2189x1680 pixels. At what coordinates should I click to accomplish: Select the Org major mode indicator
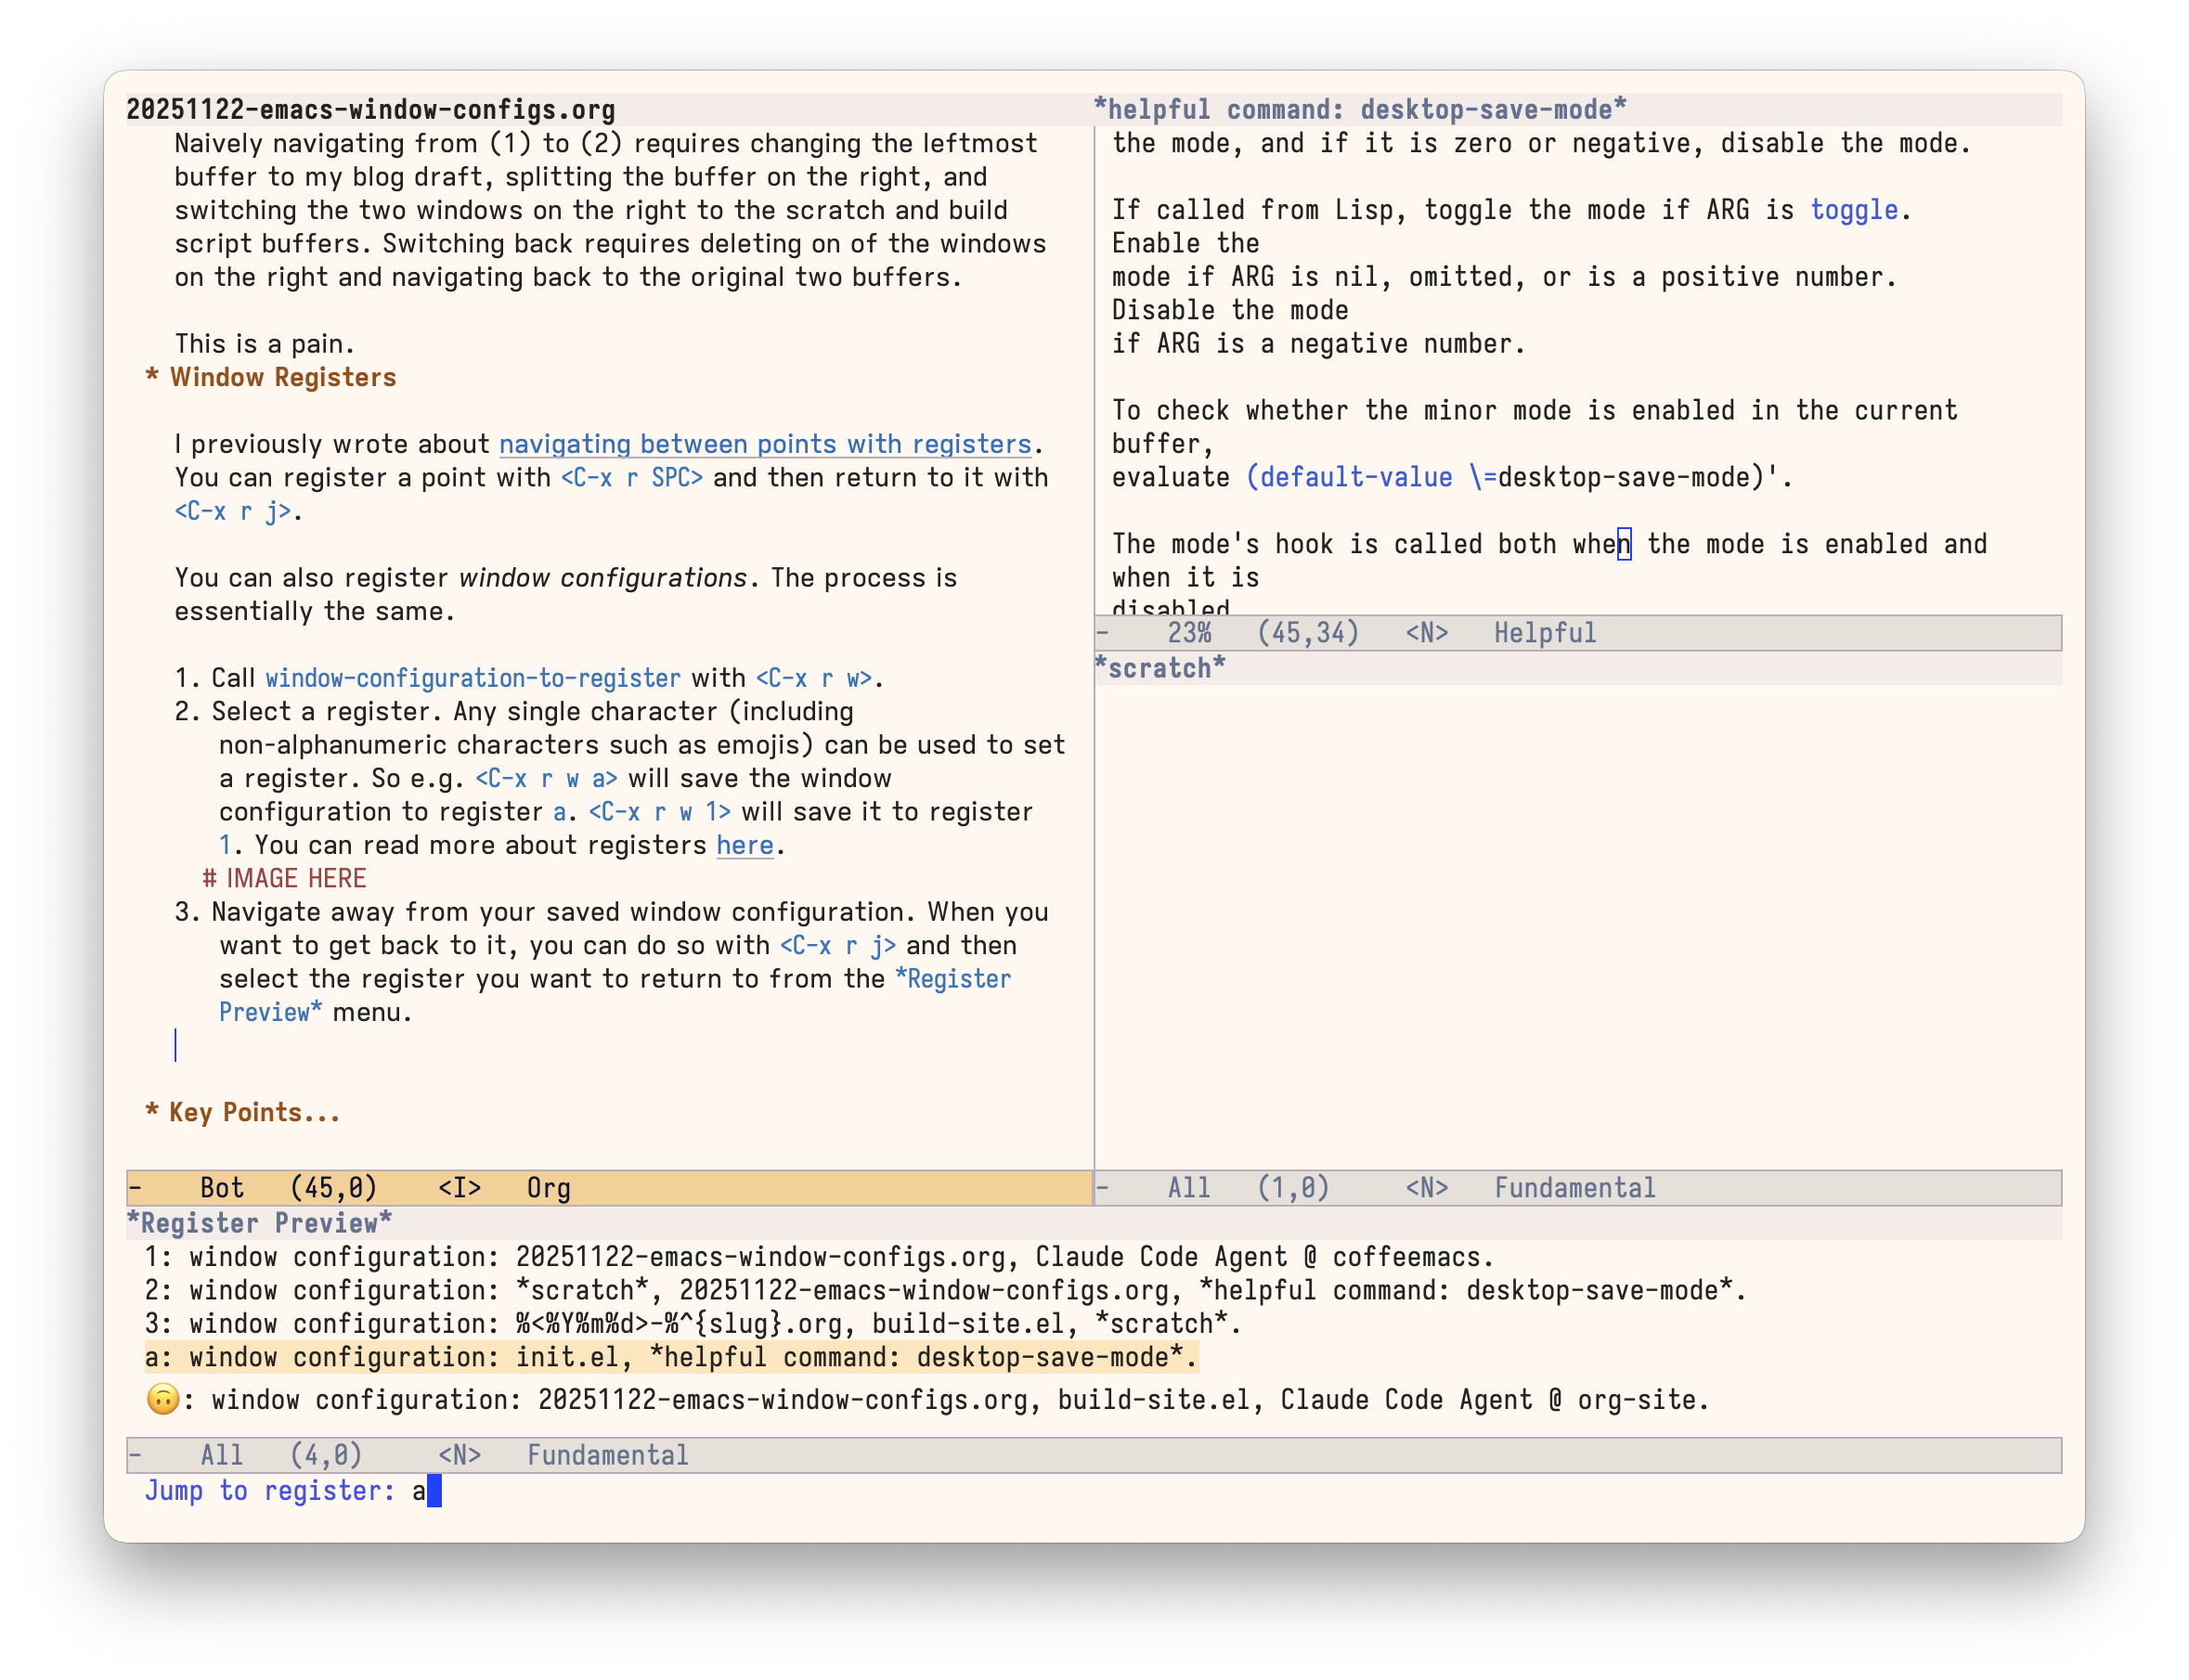(x=548, y=1187)
